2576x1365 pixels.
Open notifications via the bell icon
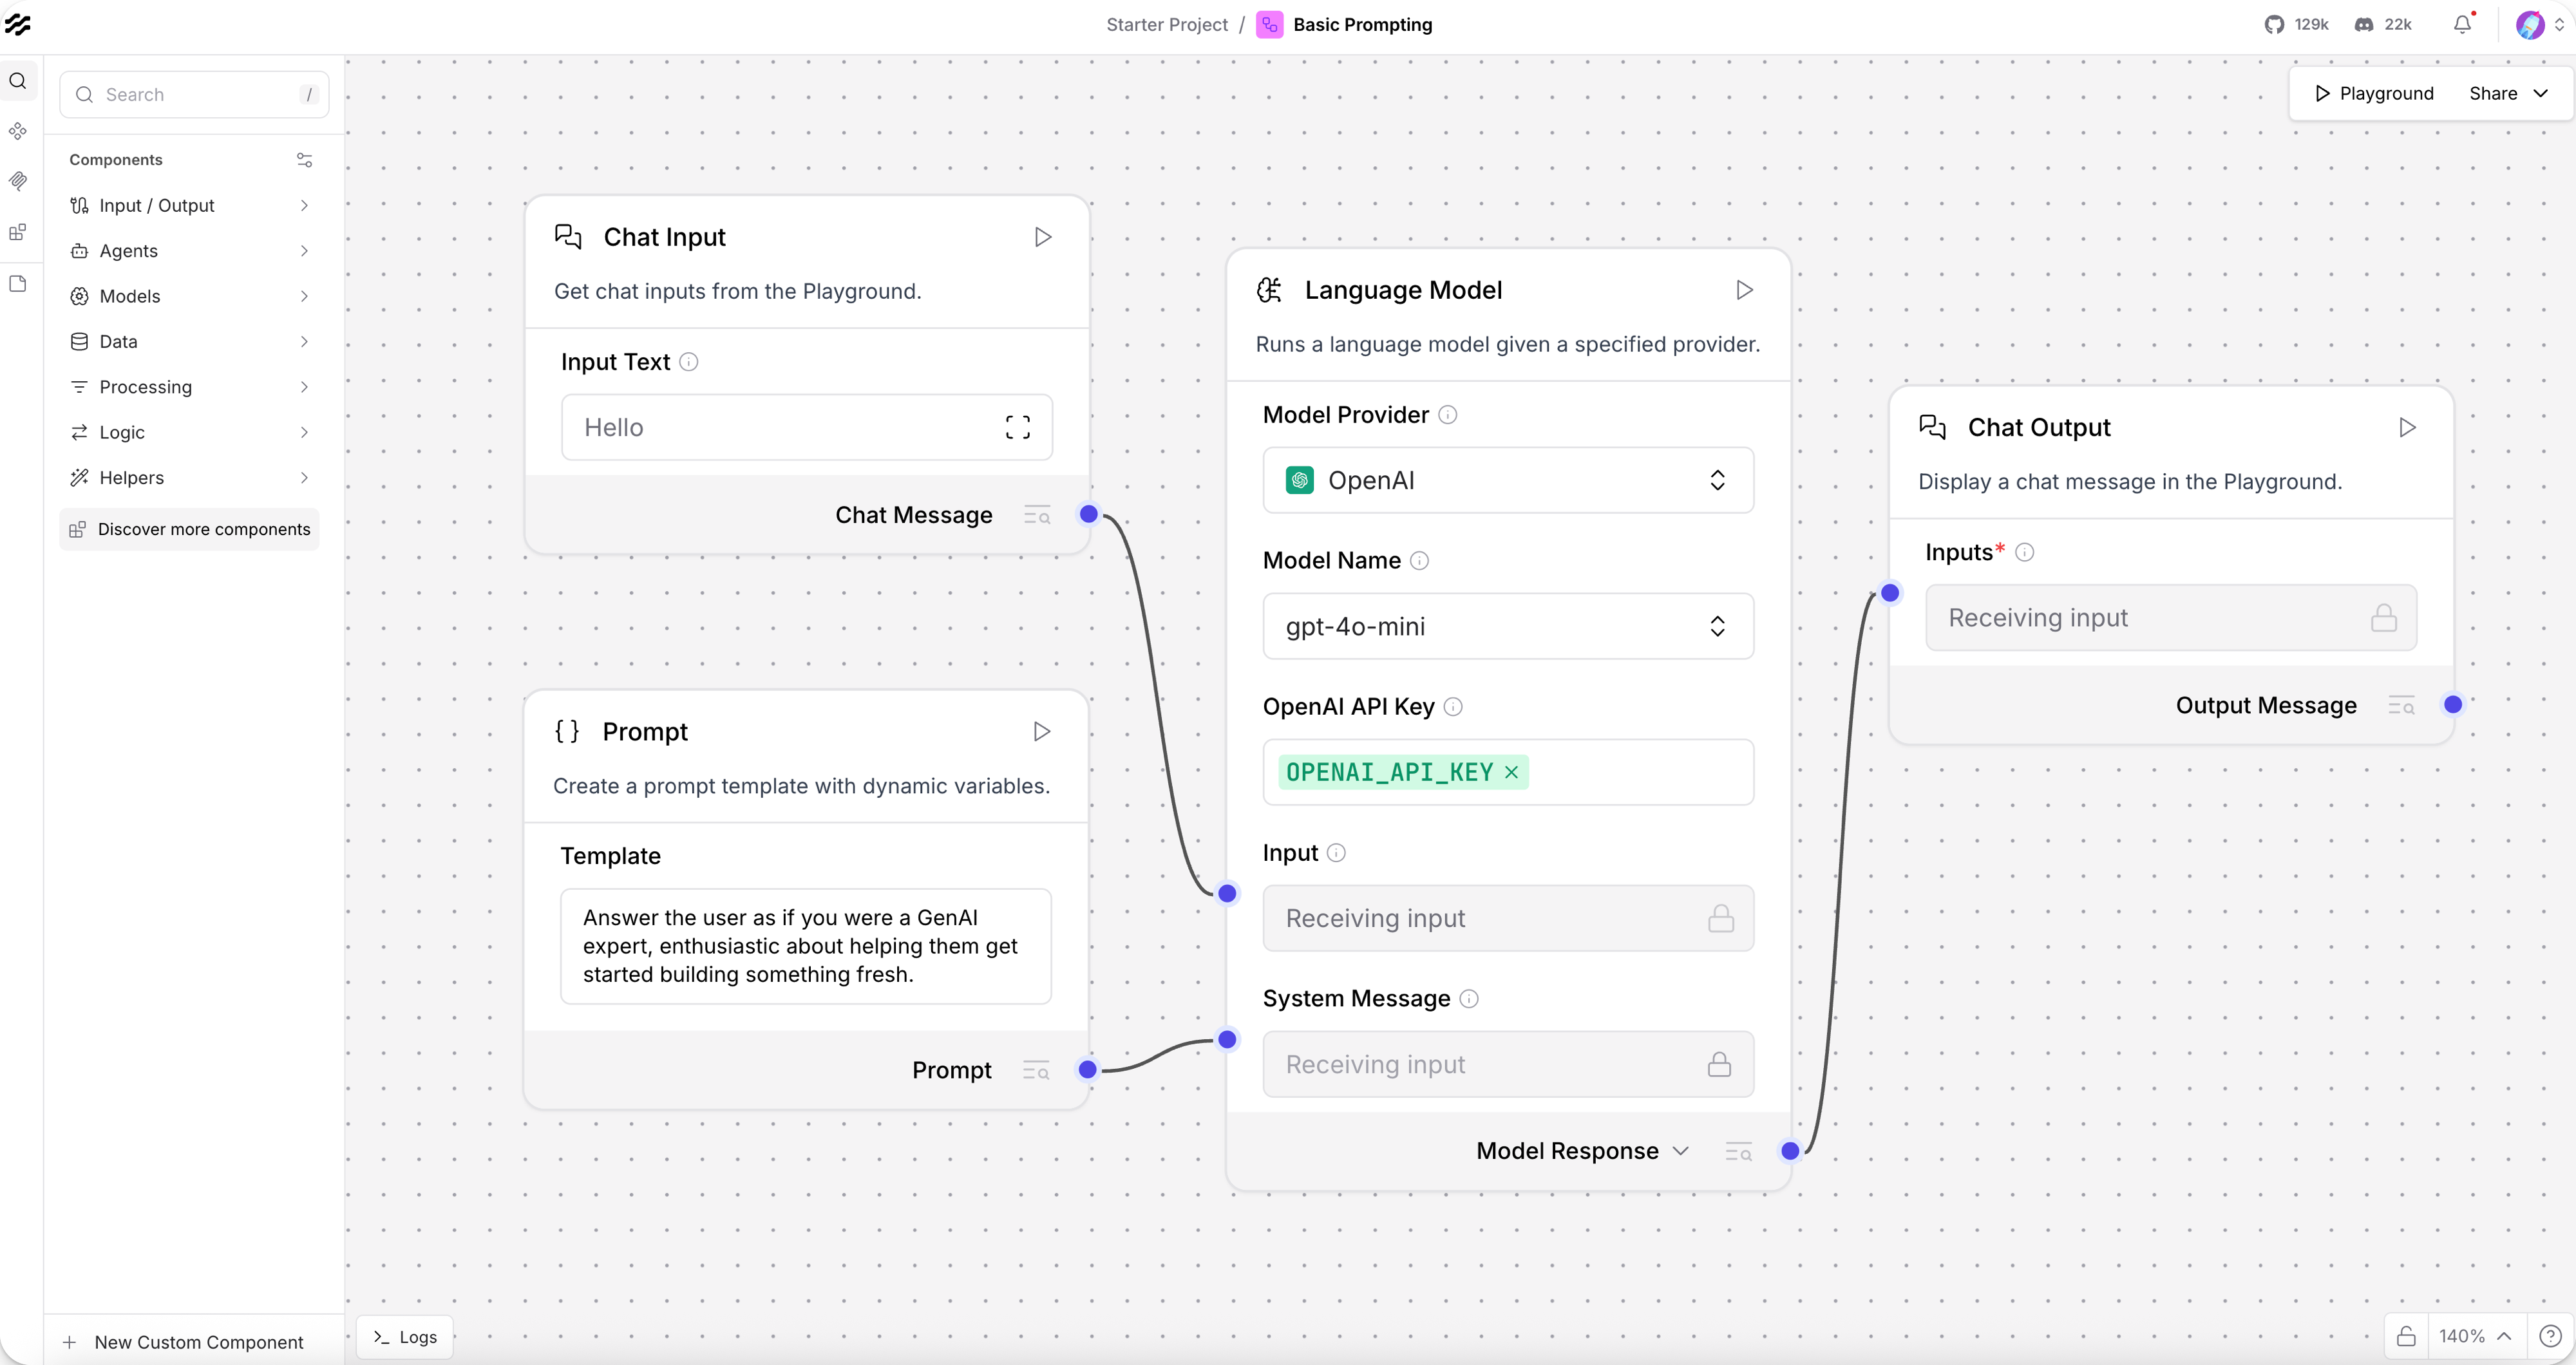tap(2461, 24)
